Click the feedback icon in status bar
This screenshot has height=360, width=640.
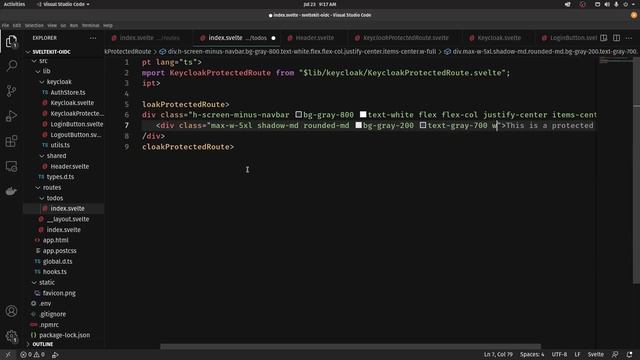pos(615,355)
